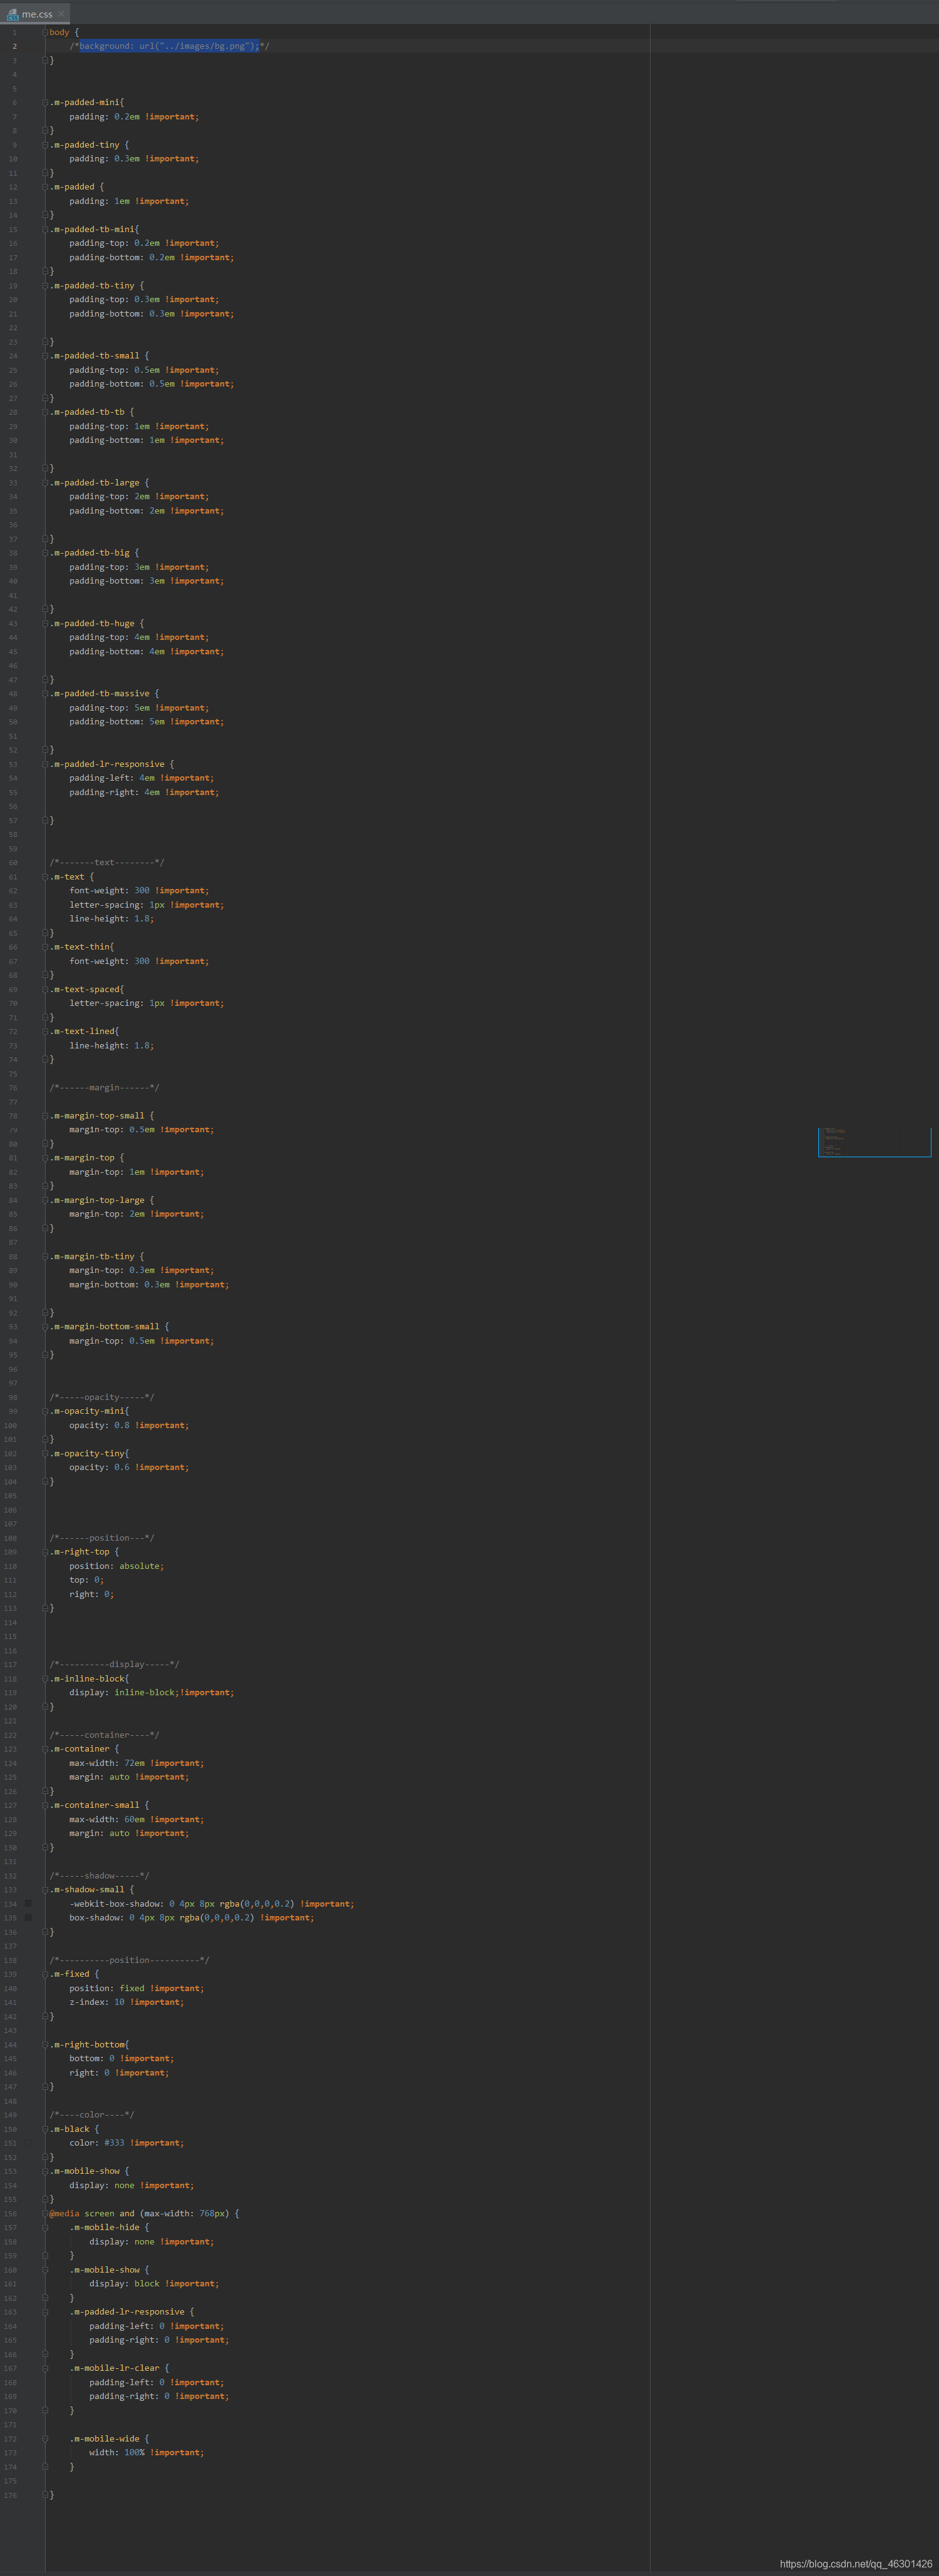
Task: Collapse the .m-inline-block rule
Action: coord(45,1678)
